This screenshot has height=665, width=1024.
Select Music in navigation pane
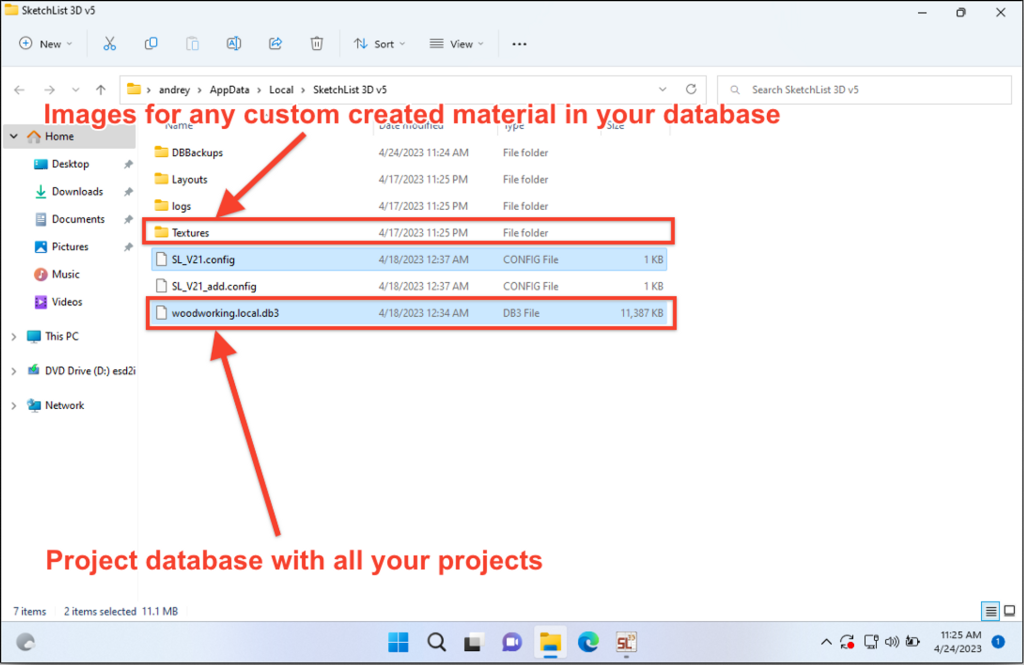[65, 274]
